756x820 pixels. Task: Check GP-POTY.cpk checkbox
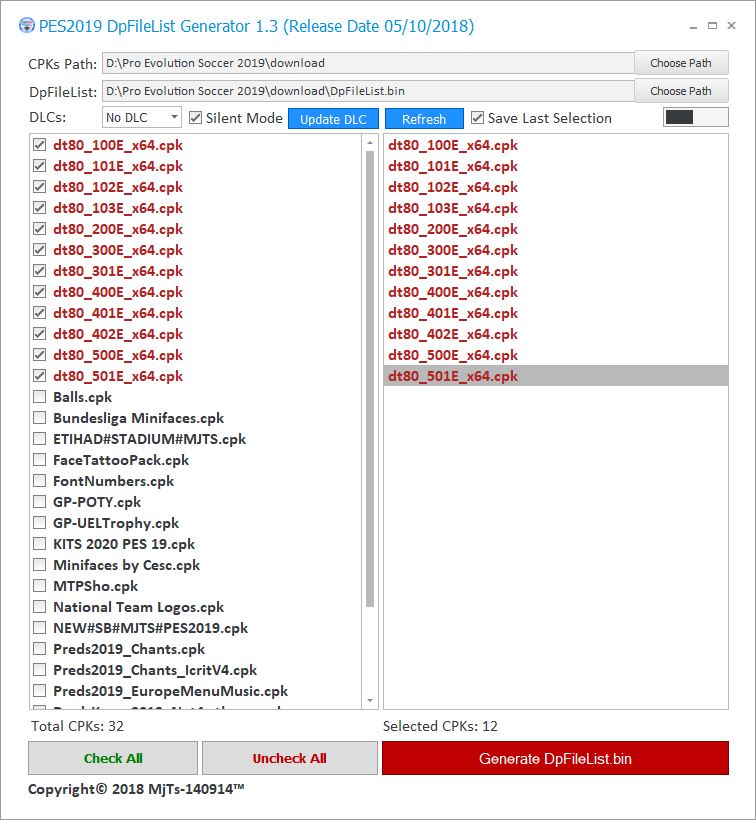click(40, 502)
